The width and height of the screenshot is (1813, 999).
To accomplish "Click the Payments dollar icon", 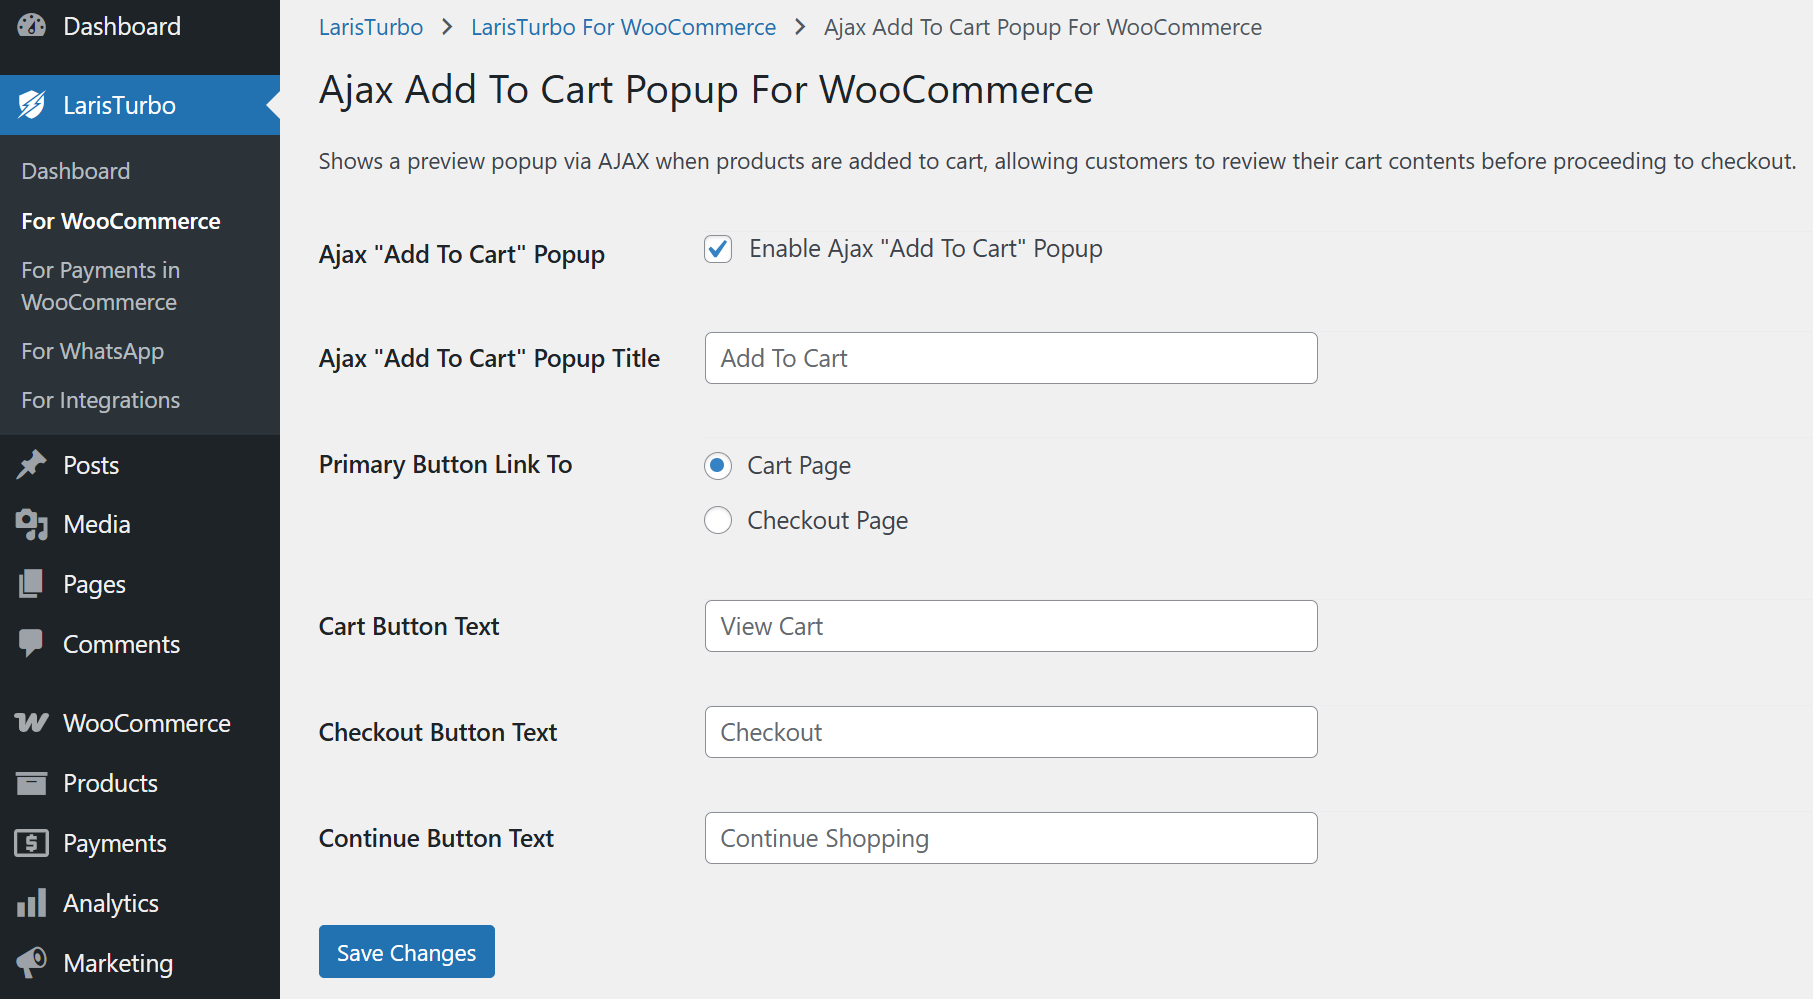I will (32, 843).
